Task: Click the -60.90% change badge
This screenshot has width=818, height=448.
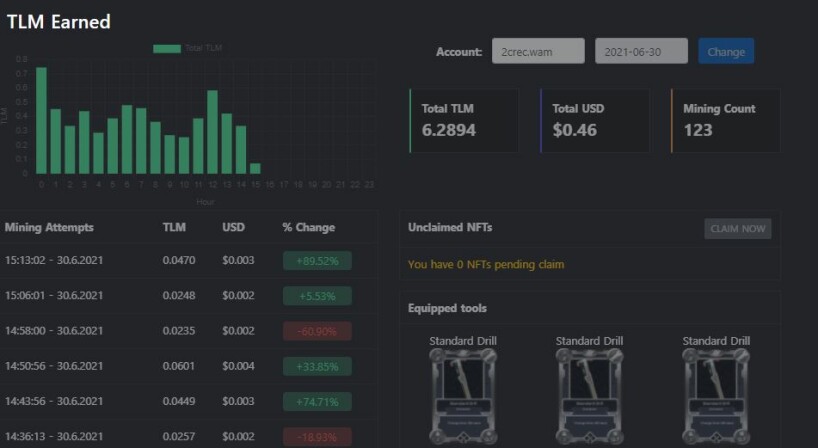Action: point(317,331)
